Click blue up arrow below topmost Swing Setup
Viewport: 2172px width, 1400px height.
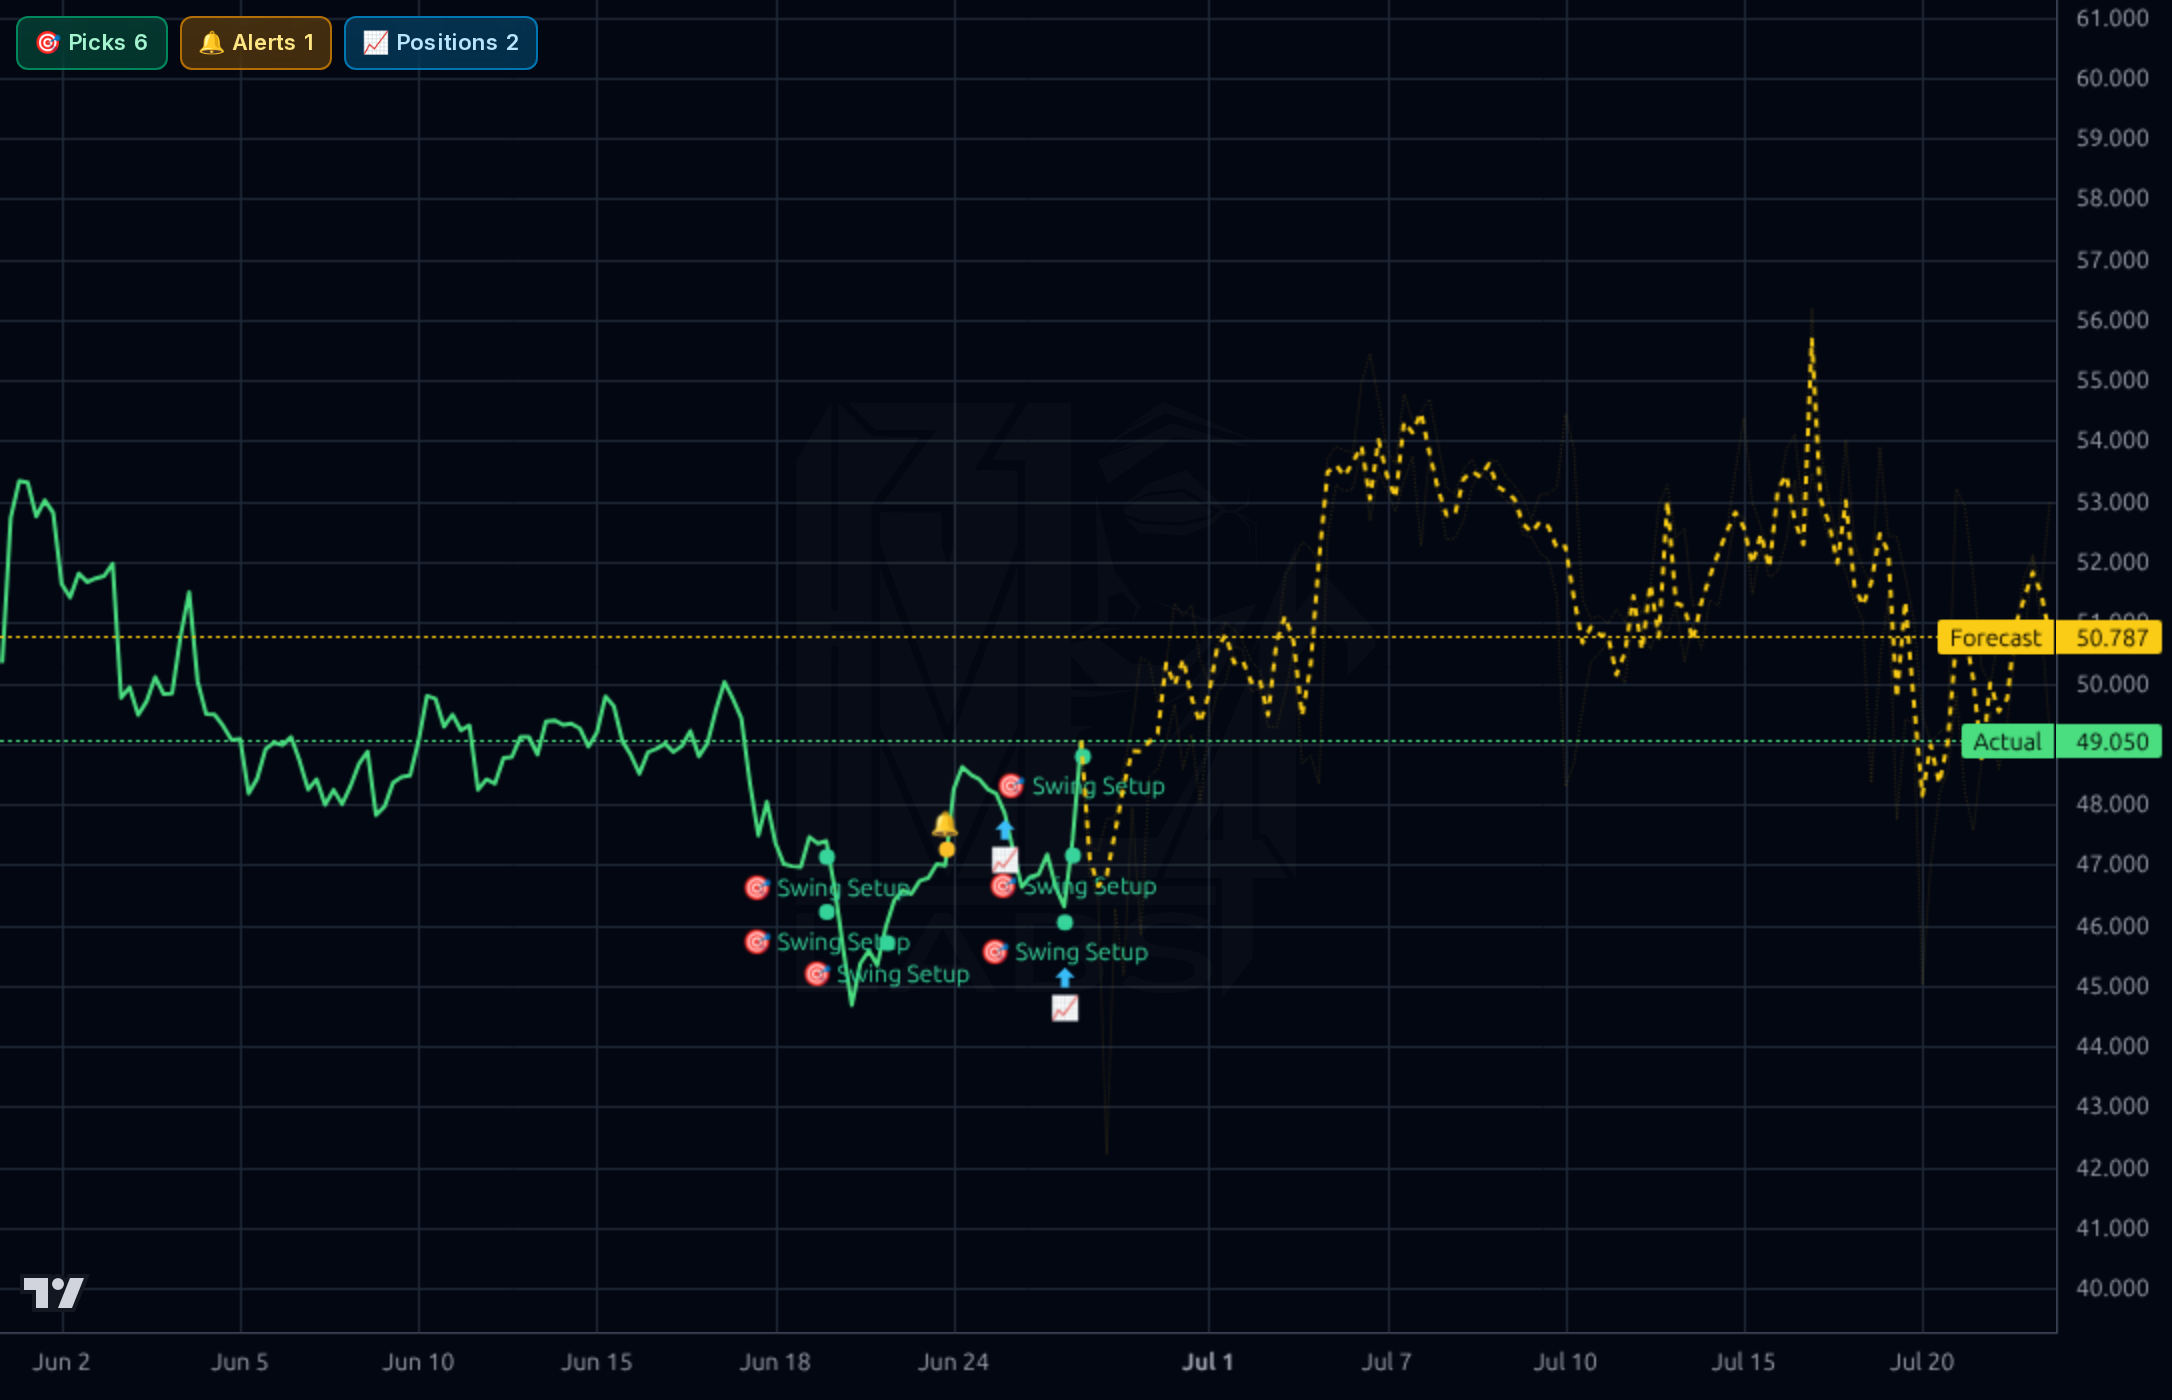pos(1005,830)
